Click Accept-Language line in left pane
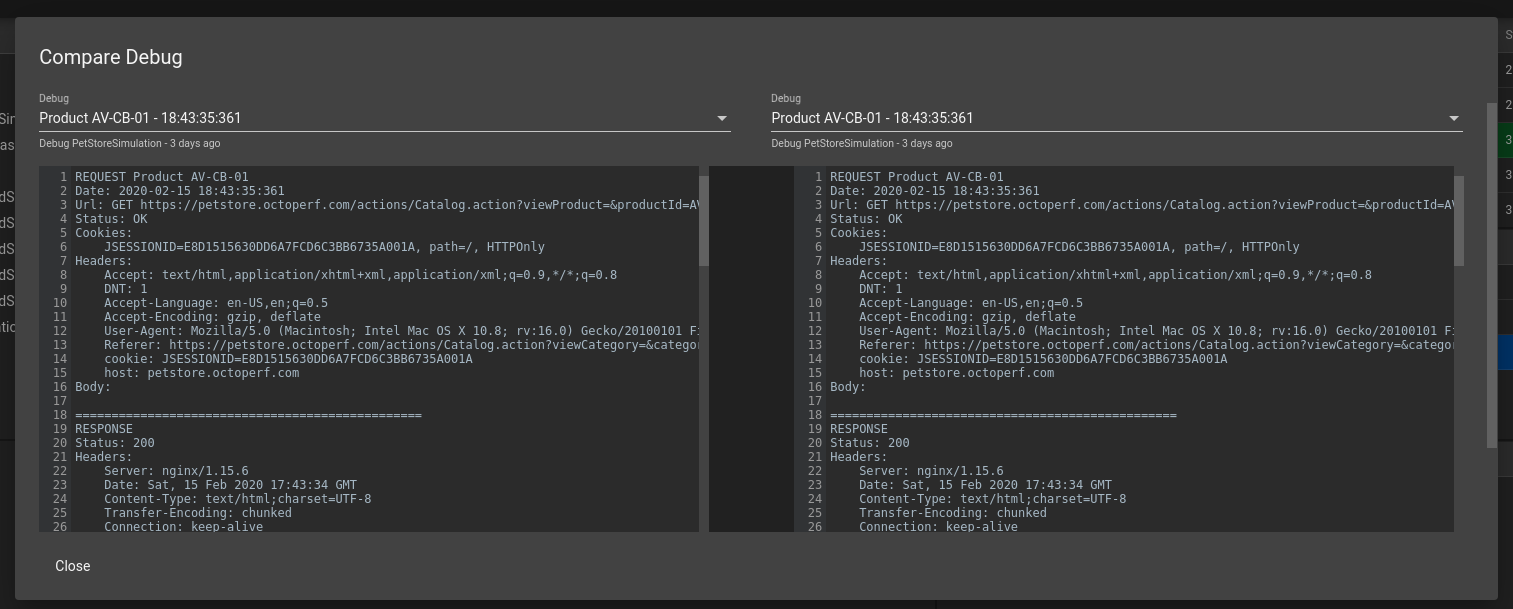This screenshot has width=1513, height=609. coord(216,303)
